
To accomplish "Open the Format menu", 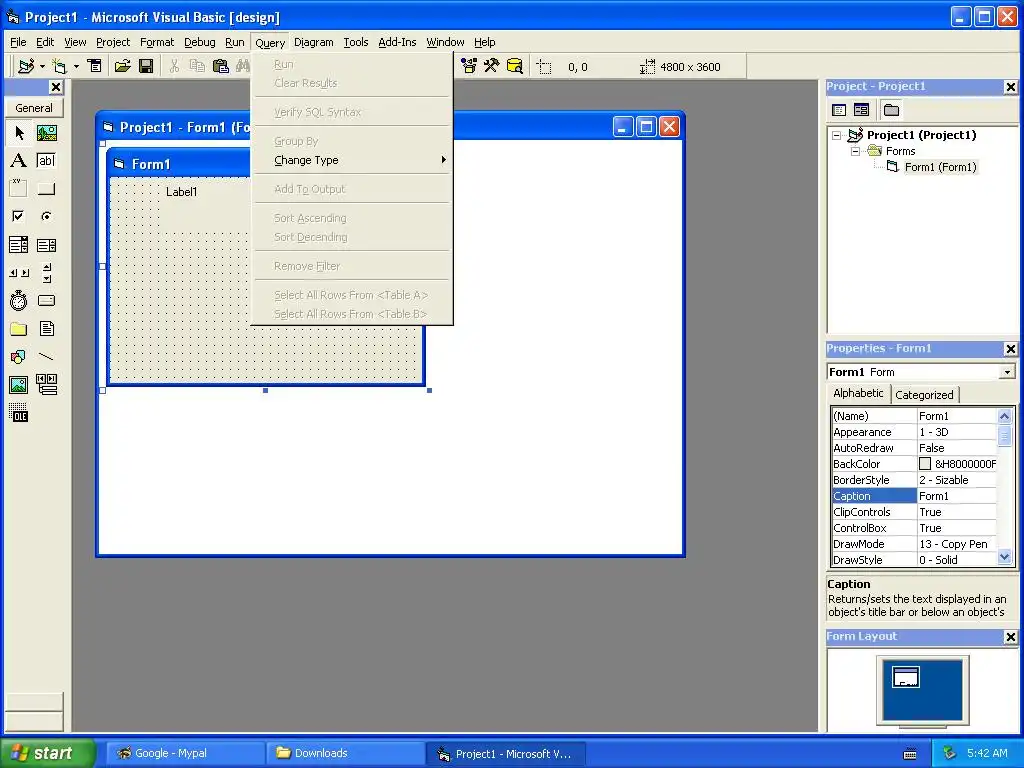I will pos(157,42).
